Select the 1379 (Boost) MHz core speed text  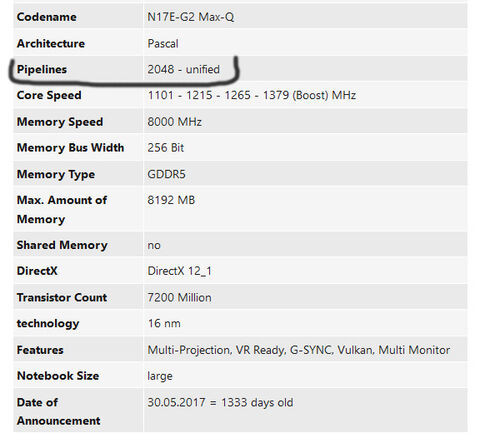tap(309, 95)
